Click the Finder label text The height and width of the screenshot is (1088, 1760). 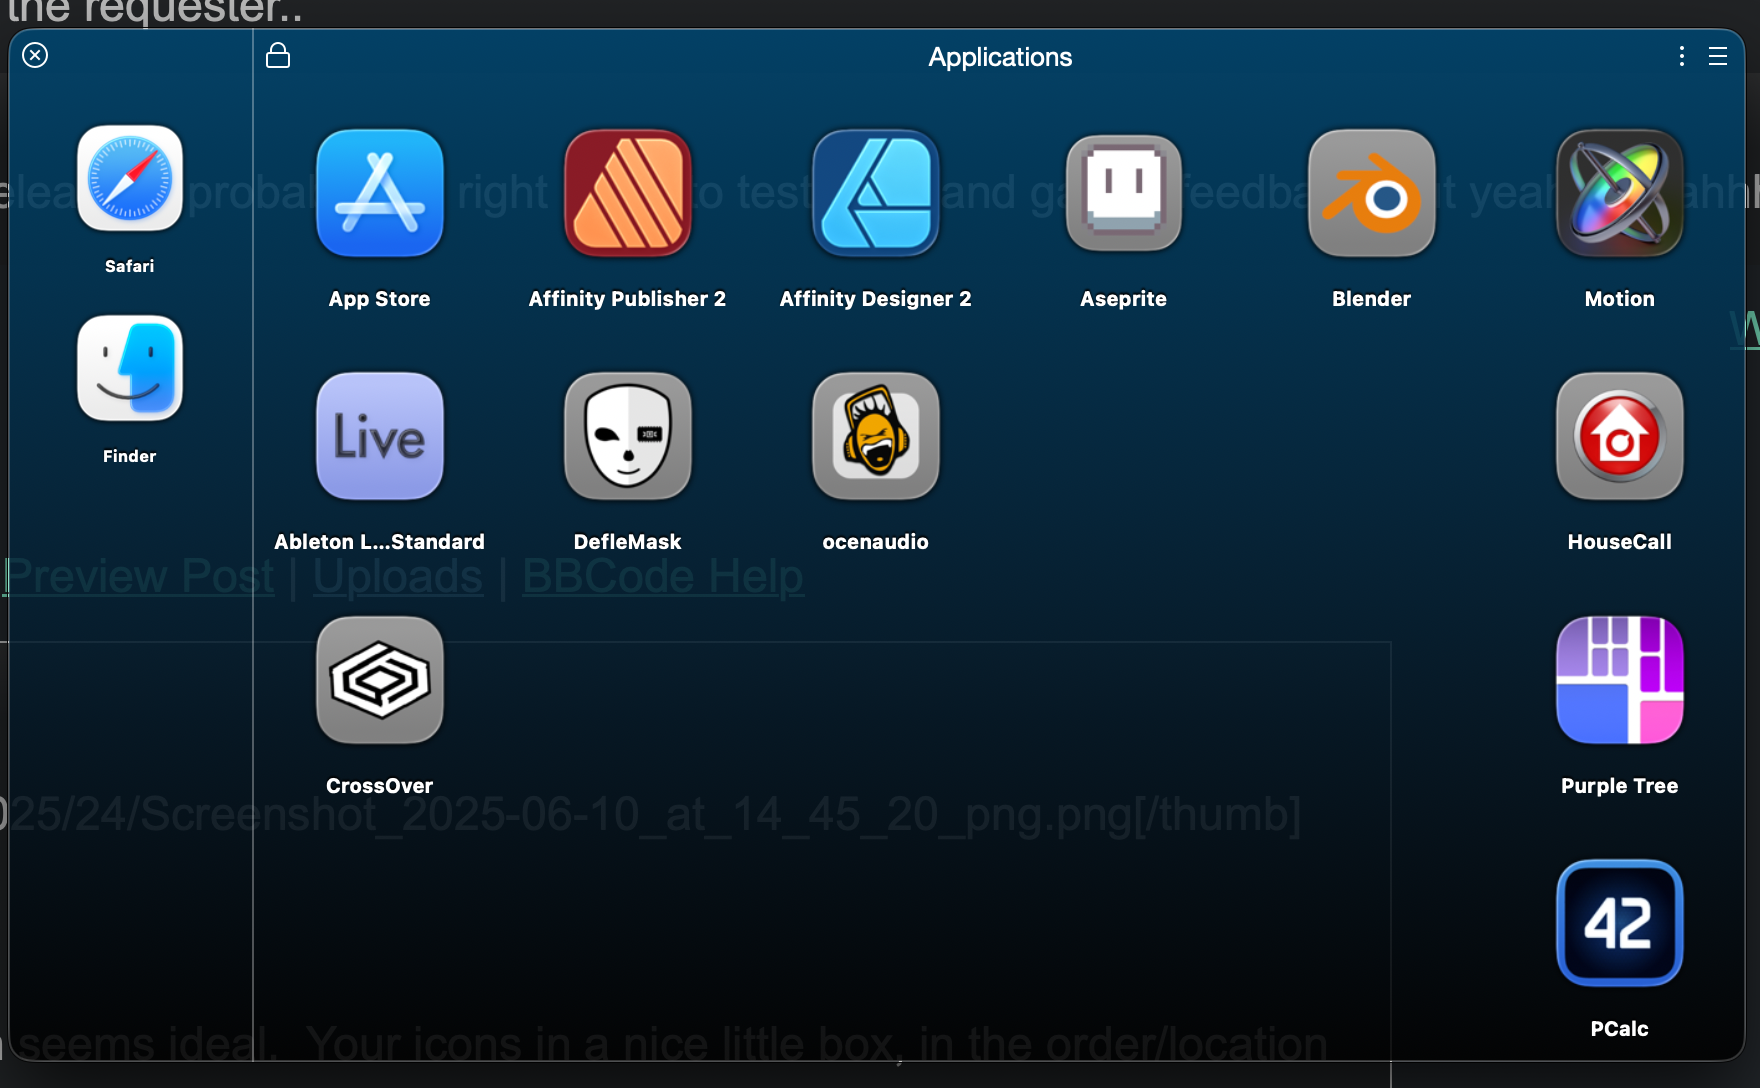point(130,456)
